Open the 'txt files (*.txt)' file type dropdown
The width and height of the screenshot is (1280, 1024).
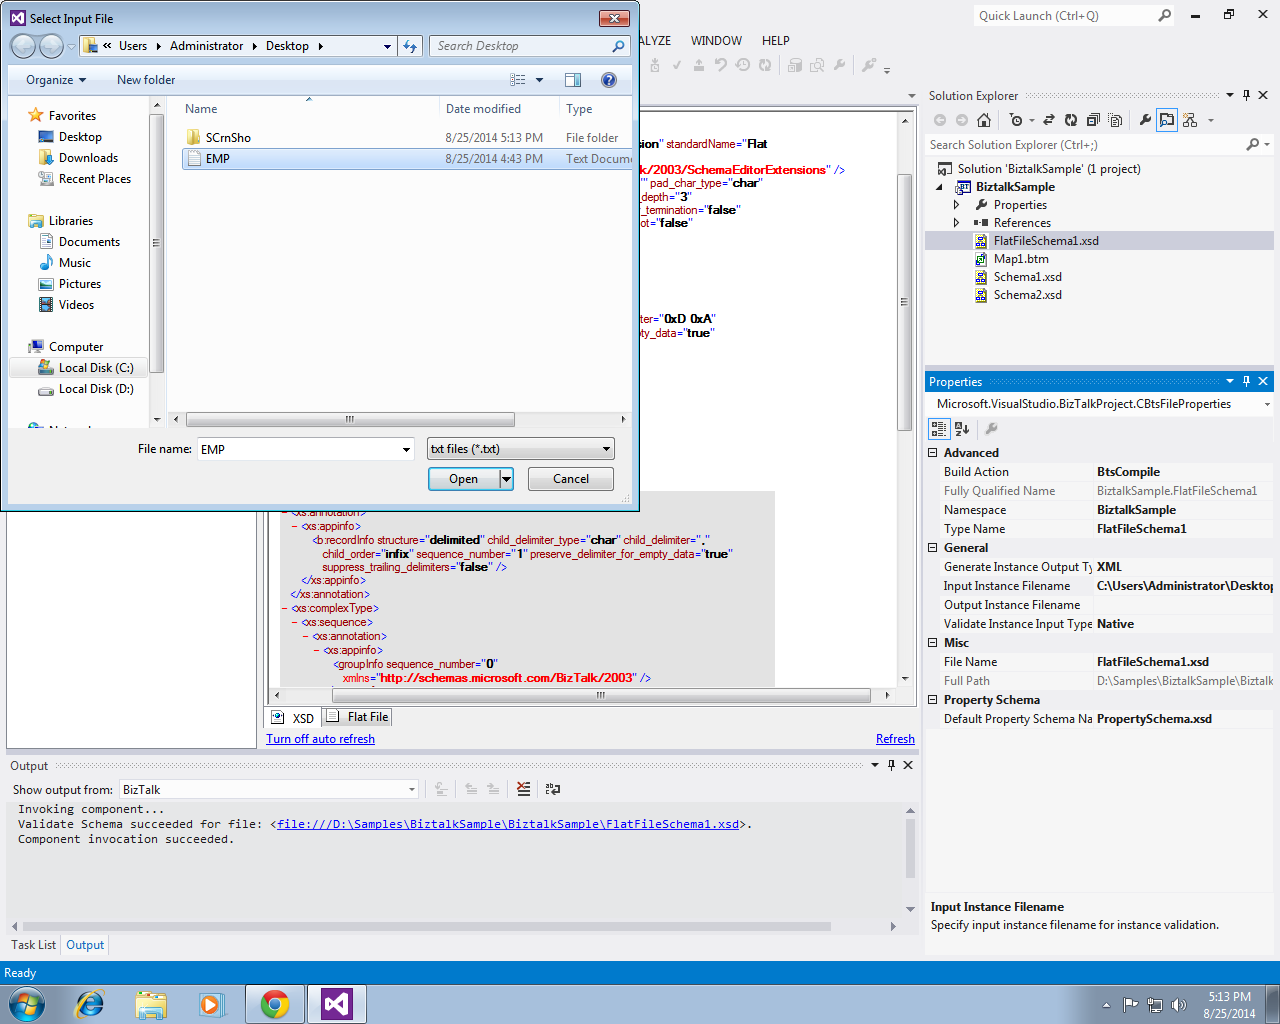point(608,449)
